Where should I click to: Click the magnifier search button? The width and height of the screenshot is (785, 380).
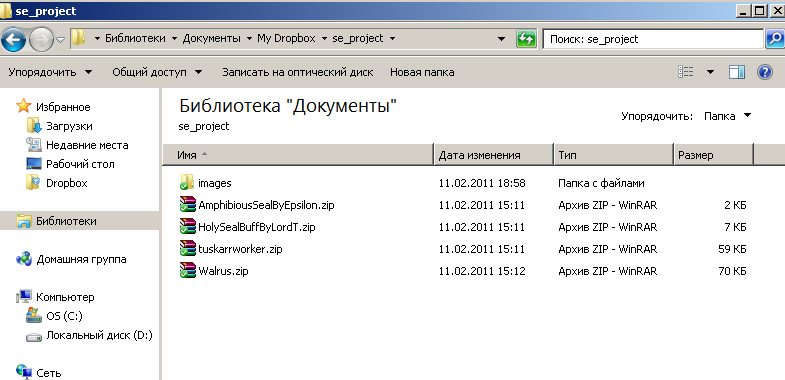coord(775,39)
